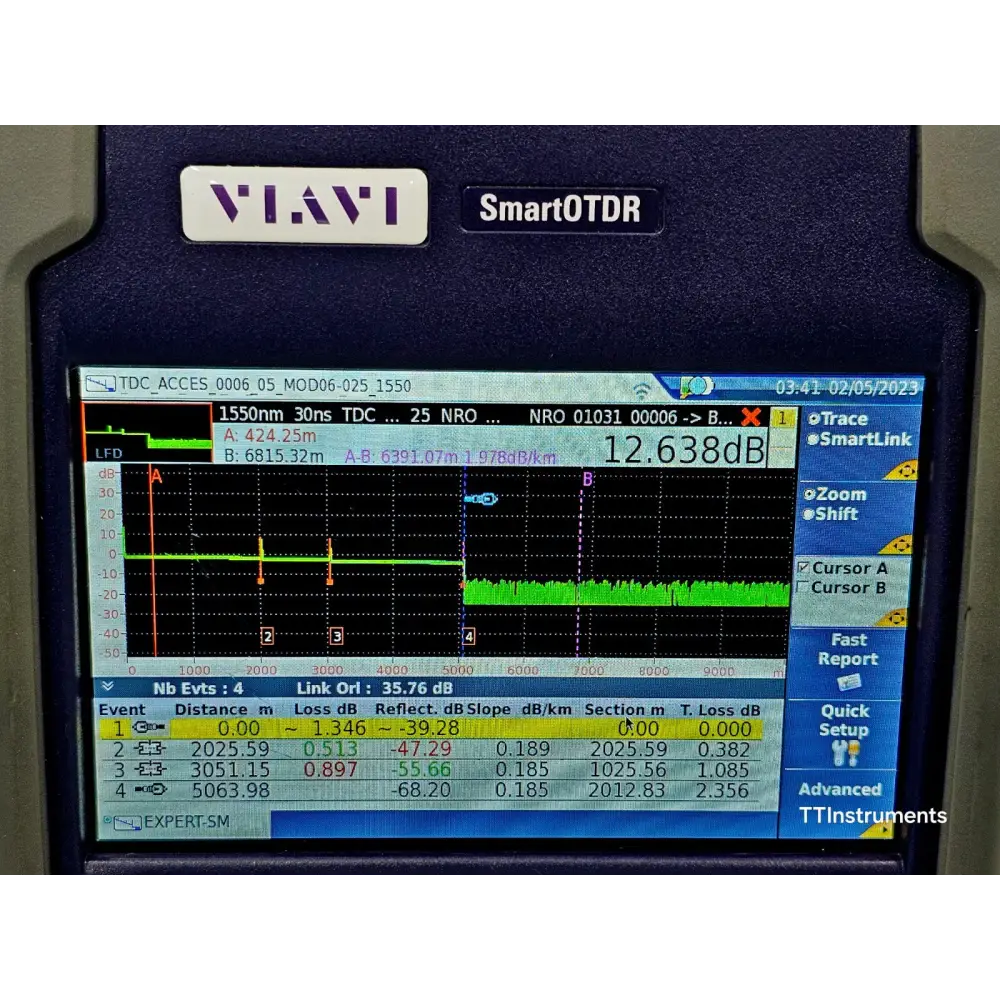
Task: Open Quick Setup with tools icon
Action: click(844, 735)
